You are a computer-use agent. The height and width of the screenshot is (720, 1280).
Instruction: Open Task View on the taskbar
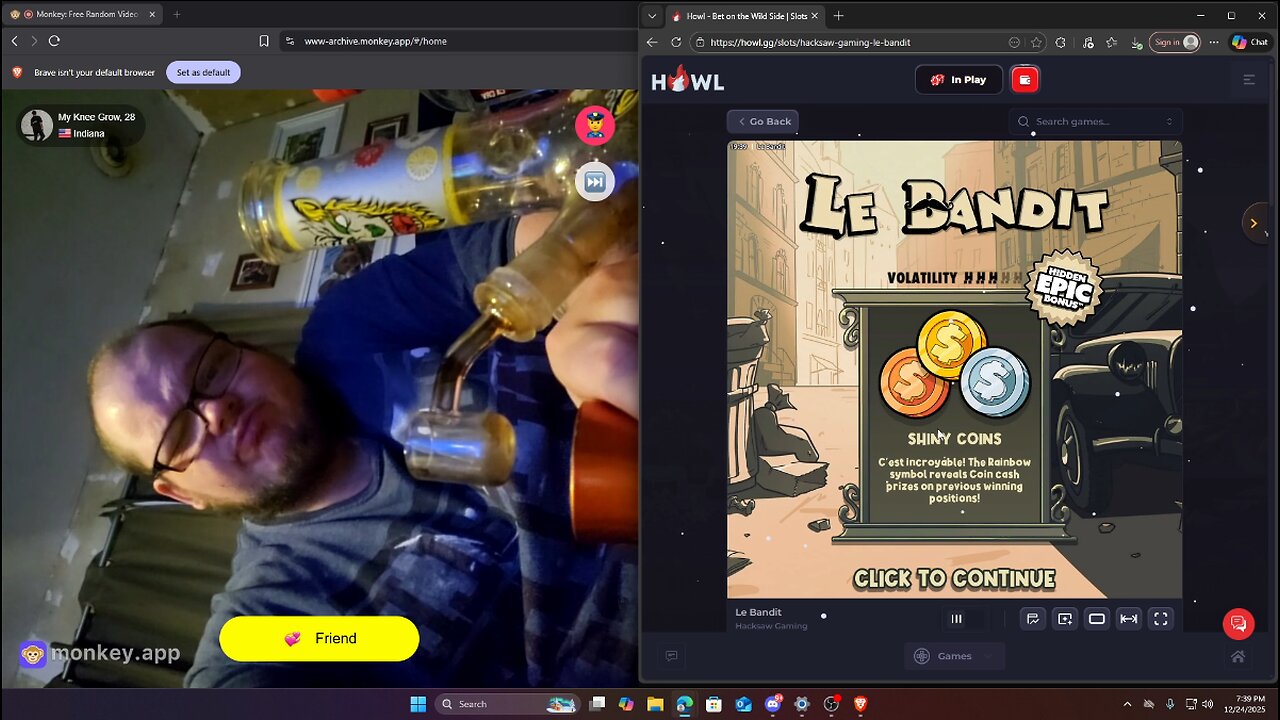(598, 704)
